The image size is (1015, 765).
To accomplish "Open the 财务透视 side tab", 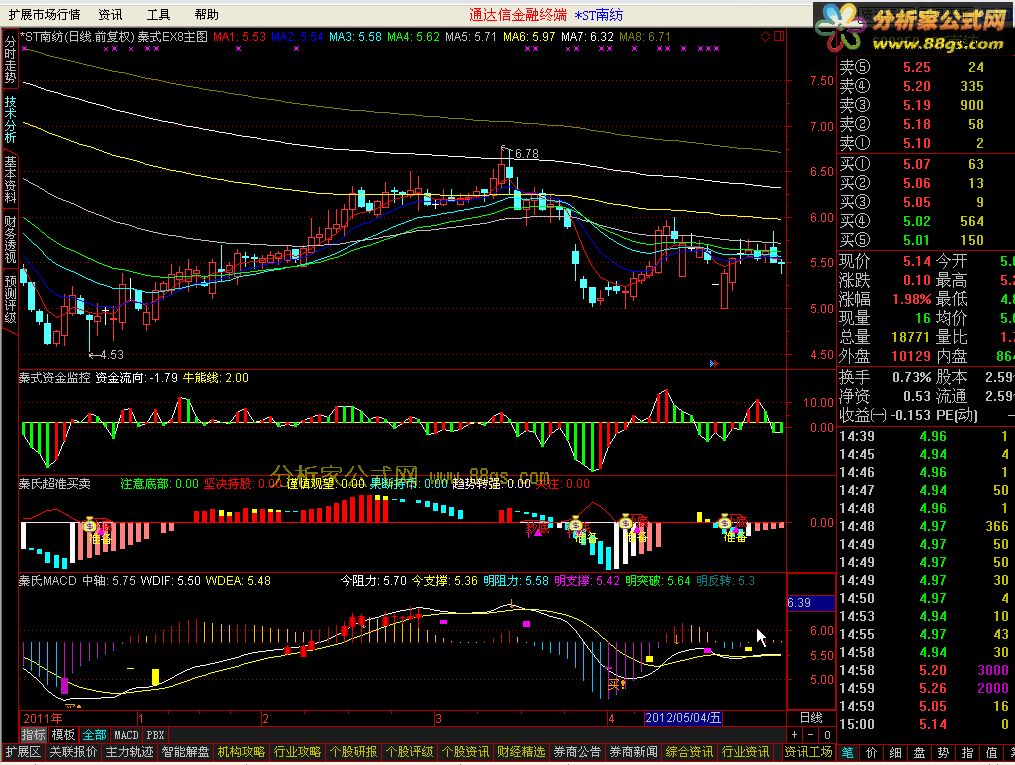I will click(10, 239).
